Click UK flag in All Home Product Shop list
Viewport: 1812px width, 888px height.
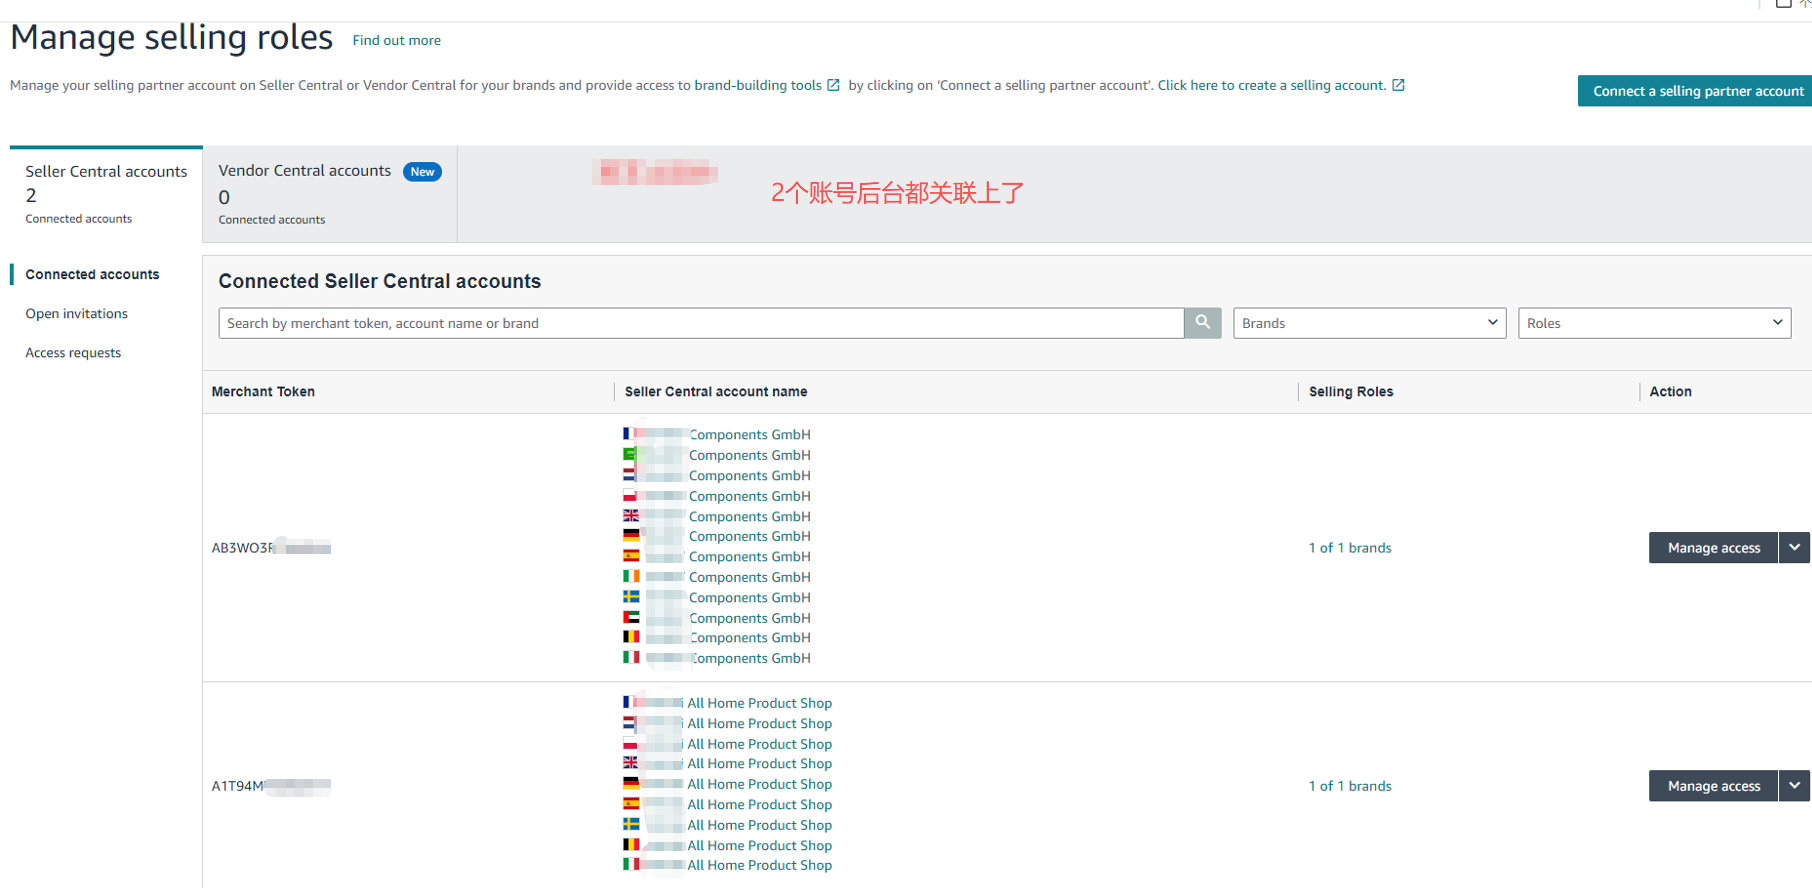631,763
